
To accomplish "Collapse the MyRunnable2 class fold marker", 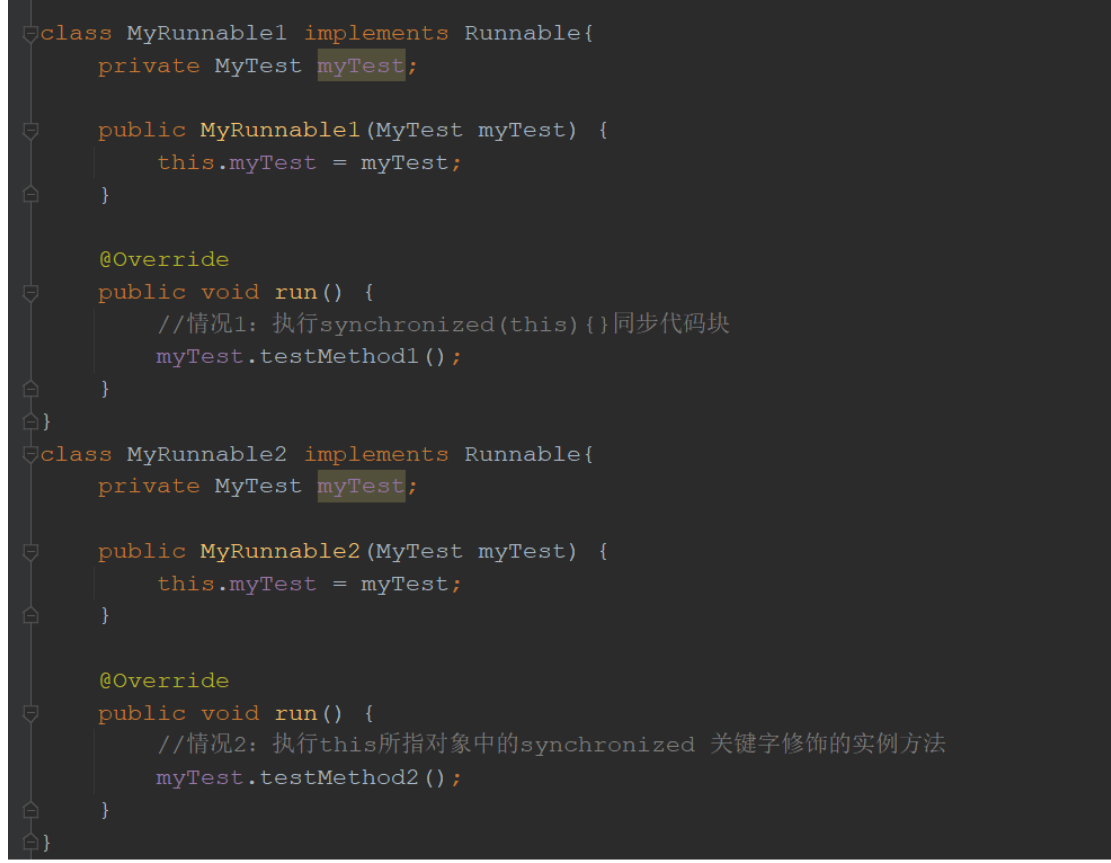I will click(31, 455).
